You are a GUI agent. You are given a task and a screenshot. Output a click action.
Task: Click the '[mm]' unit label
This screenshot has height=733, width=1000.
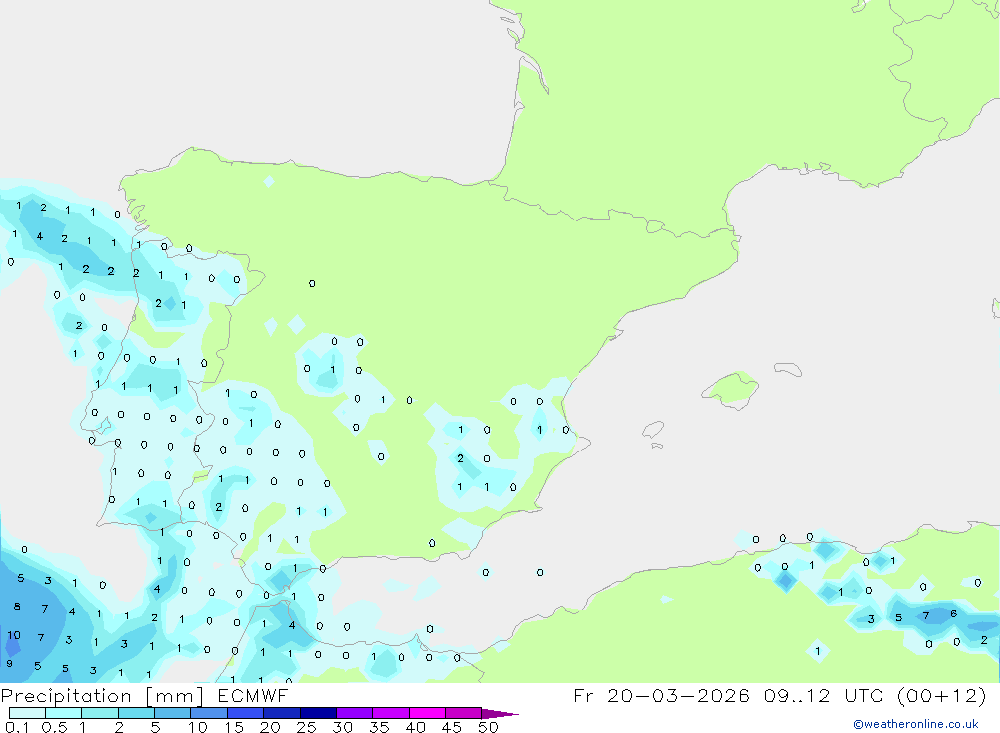174,696
